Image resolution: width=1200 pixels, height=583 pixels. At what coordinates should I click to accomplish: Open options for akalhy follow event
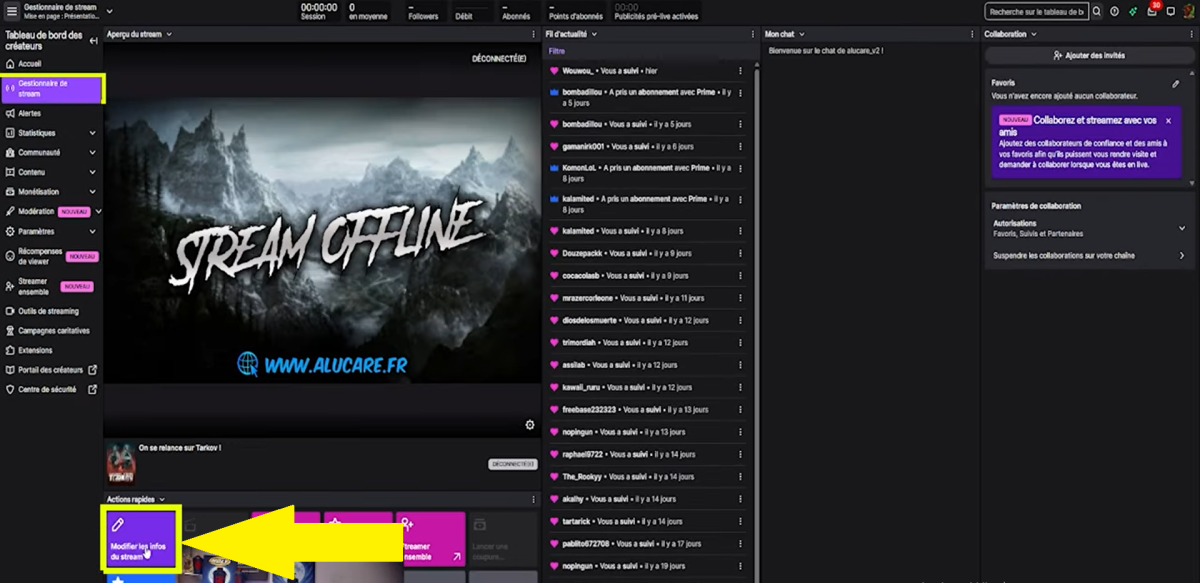[740, 498]
